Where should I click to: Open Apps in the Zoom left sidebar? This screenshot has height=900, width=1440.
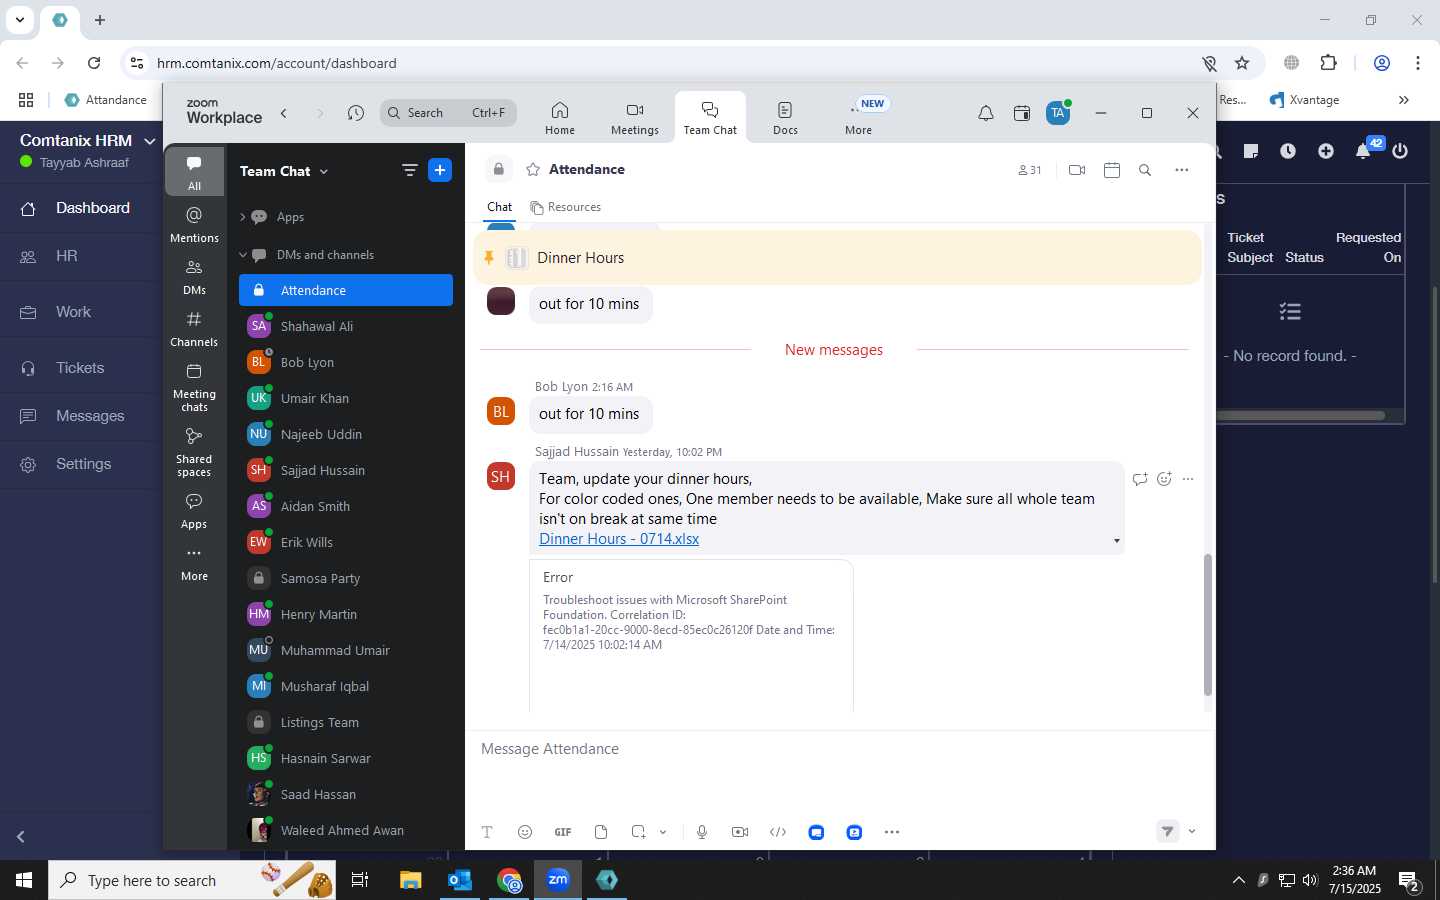tap(194, 511)
